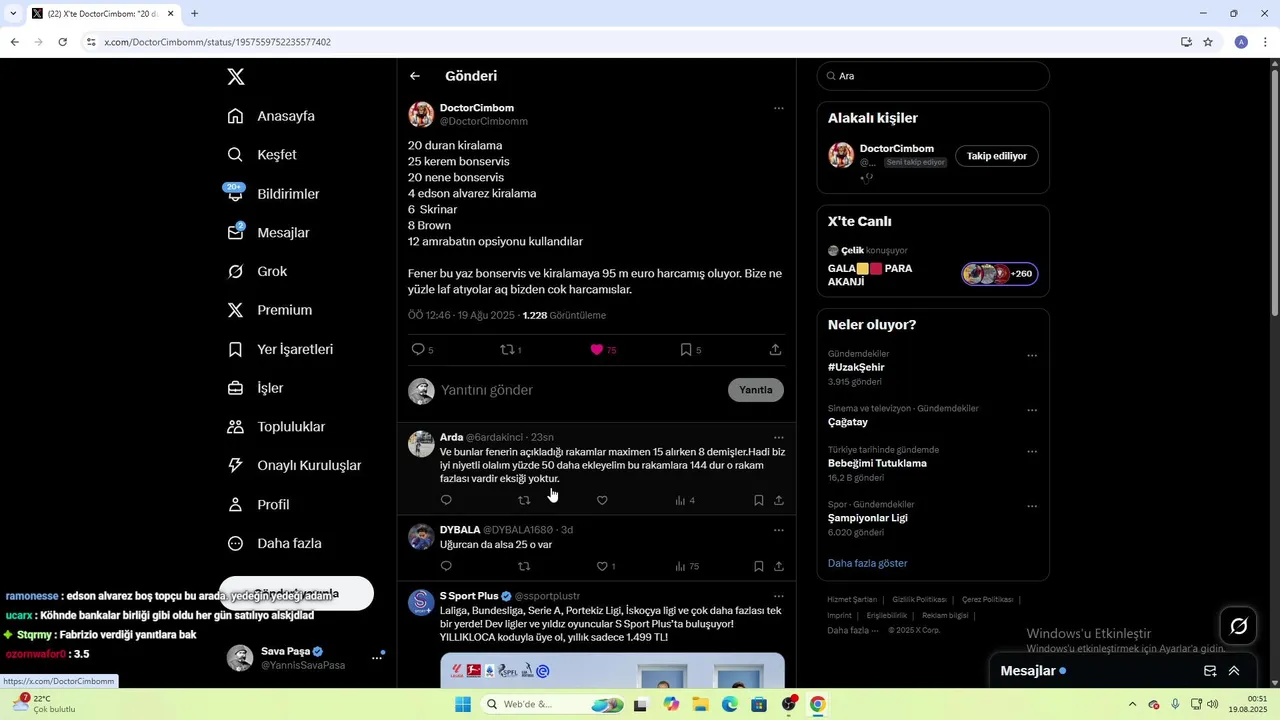
Task: Expand the Mesajlar drawer
Action: 1234,671
